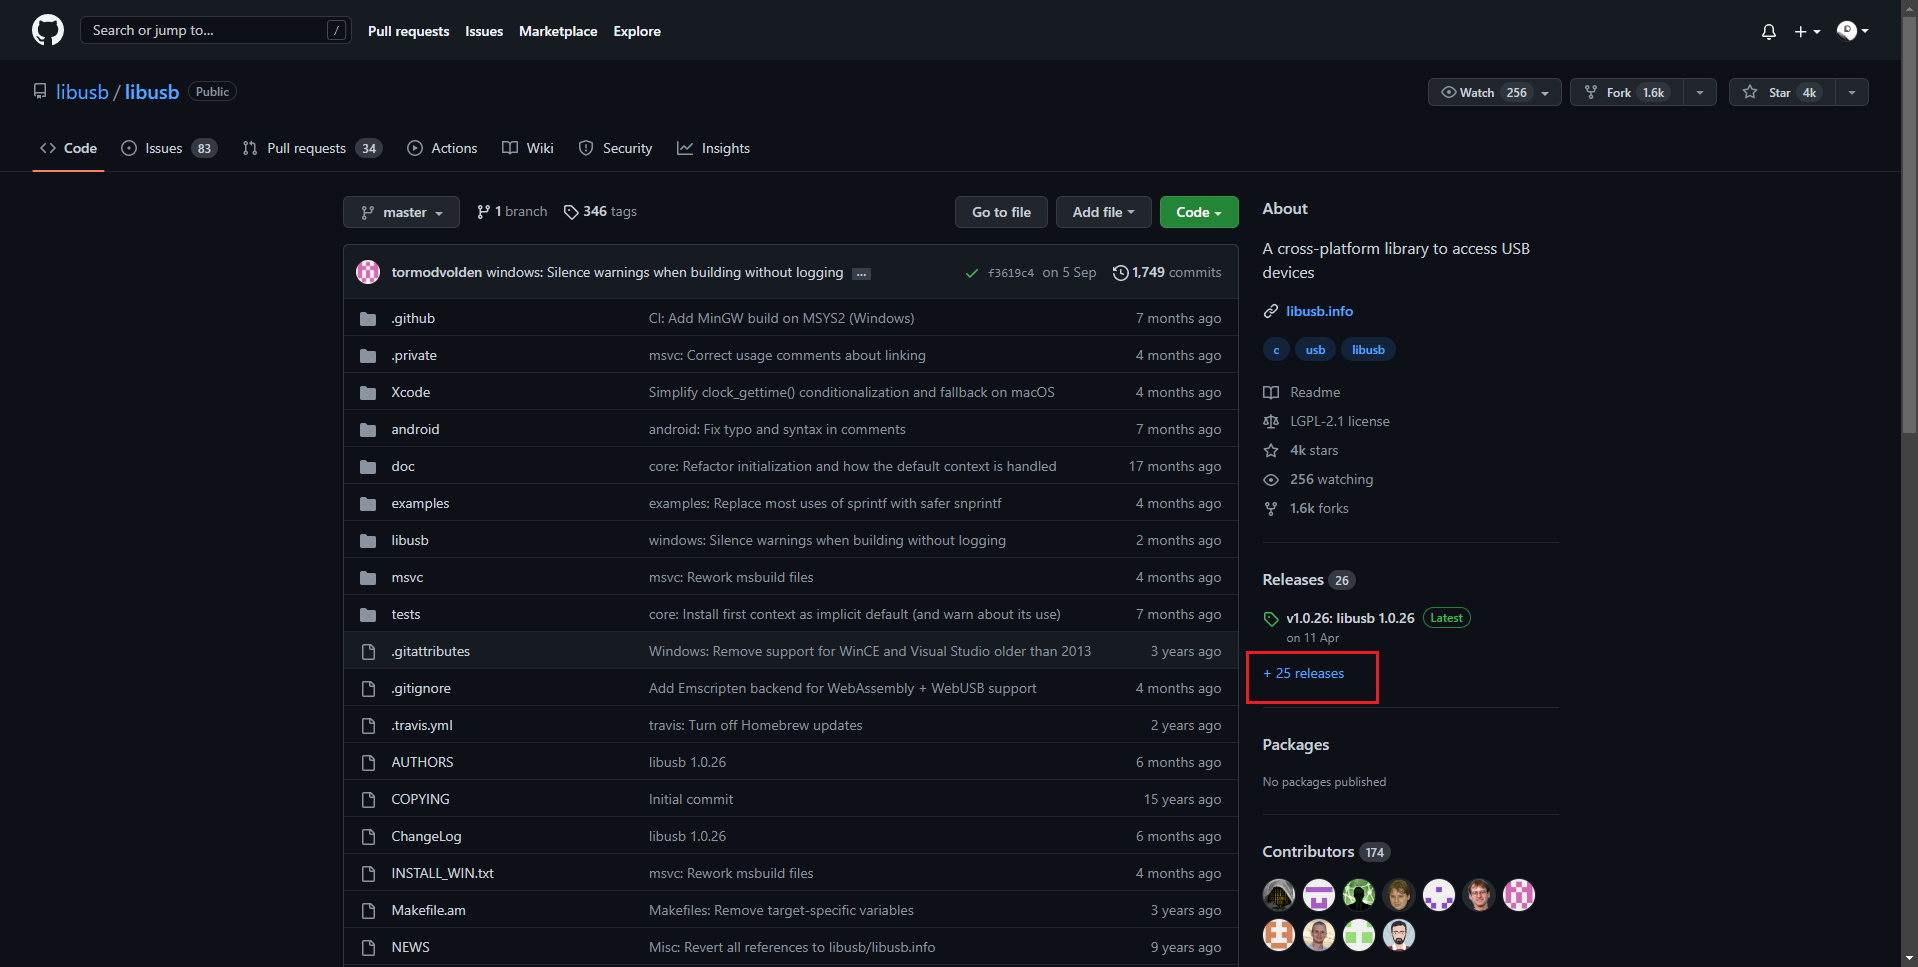Open the notifications bell

(x=1769, y=32)
